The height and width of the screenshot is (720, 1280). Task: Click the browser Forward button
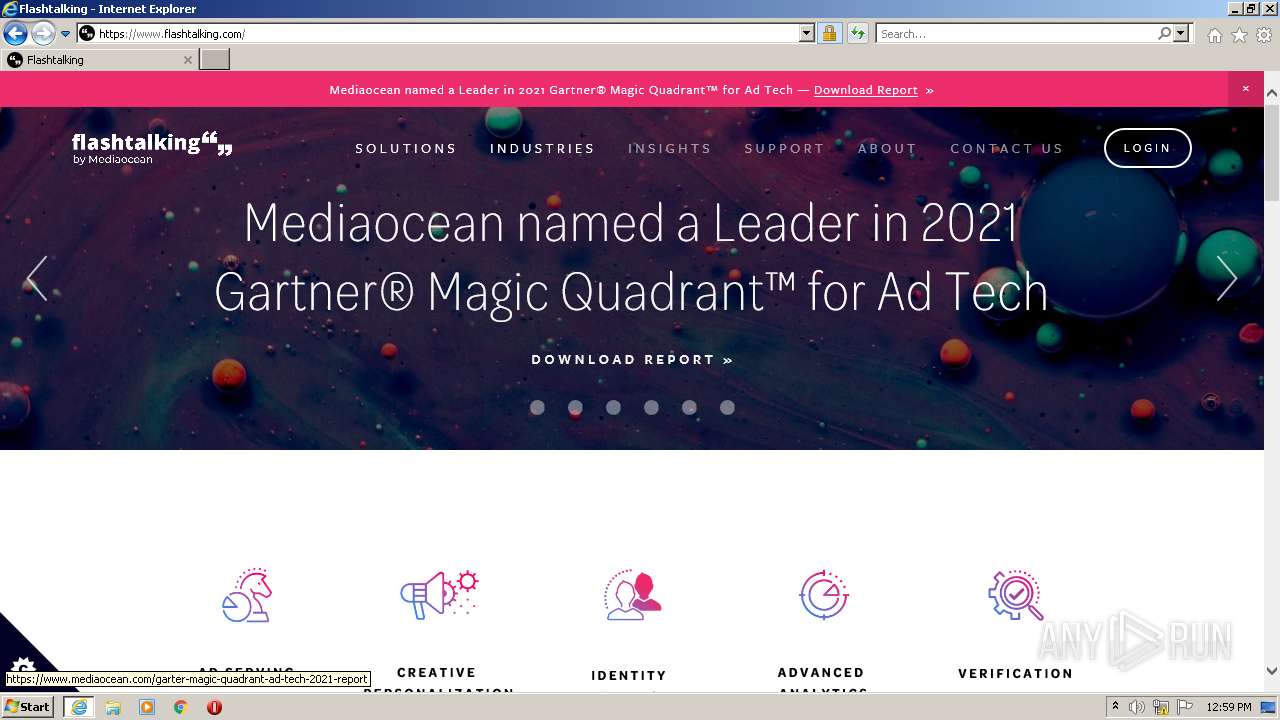tap(43, 33)
